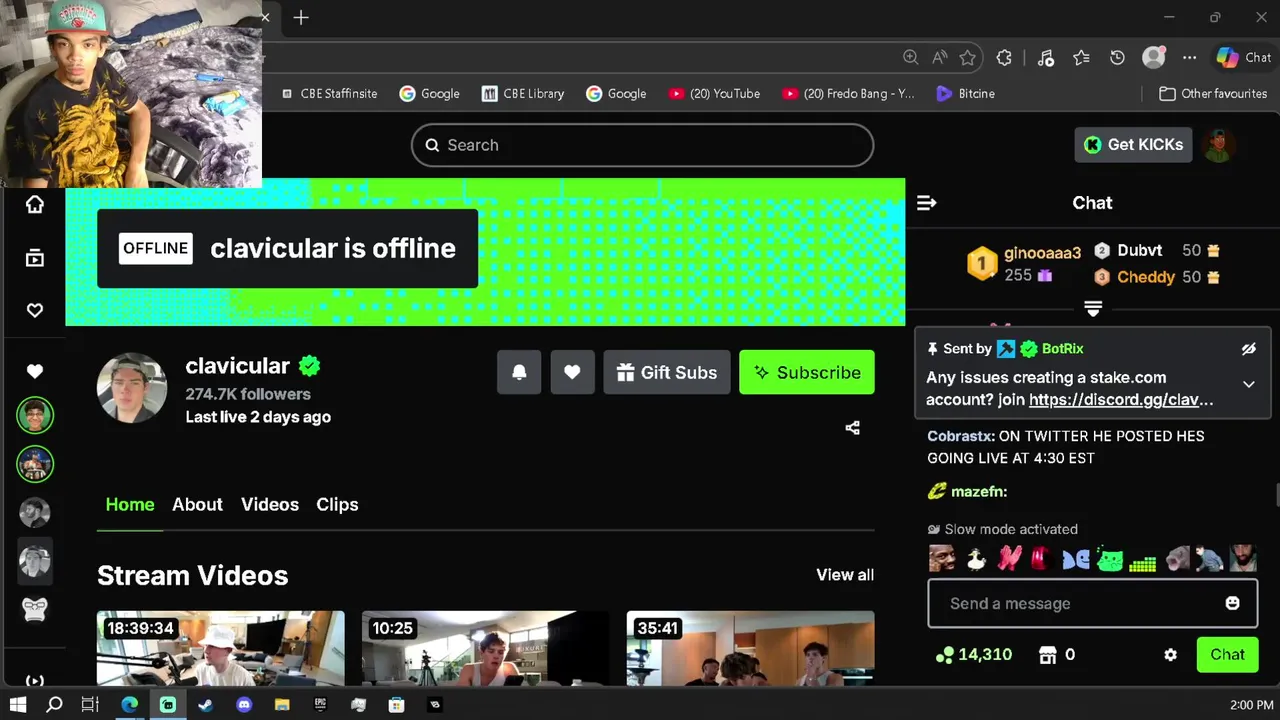Switch to the Videos tab
This screenshot has height=720, width=1280.
[270, 504]
